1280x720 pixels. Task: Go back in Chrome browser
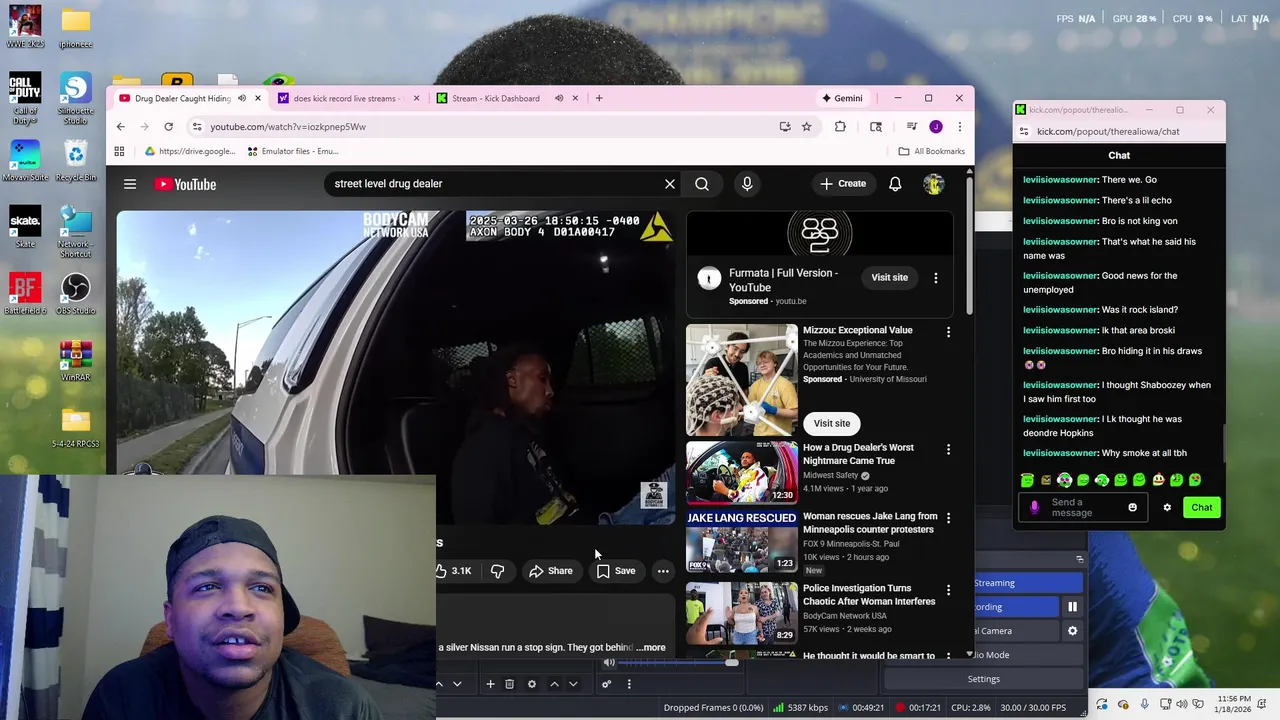[120, 127]
